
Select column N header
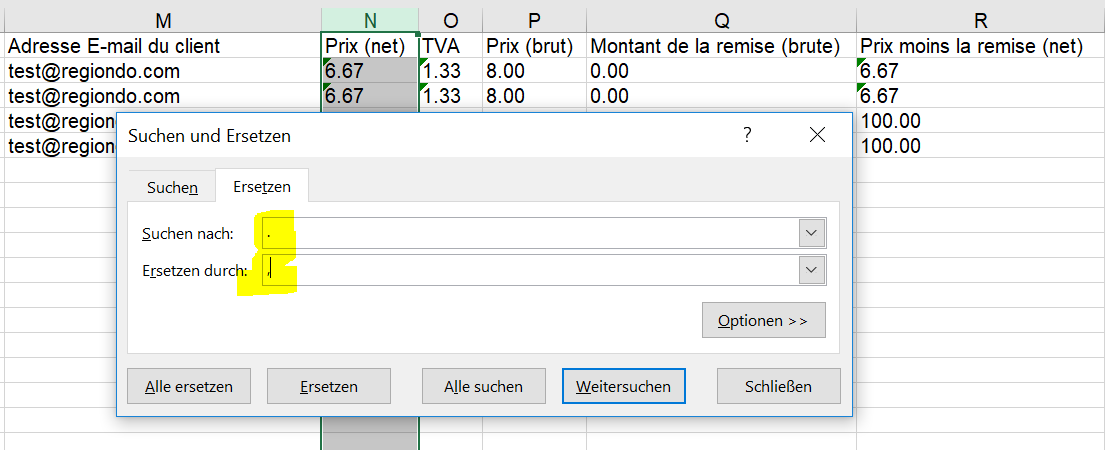click(370, 20)
